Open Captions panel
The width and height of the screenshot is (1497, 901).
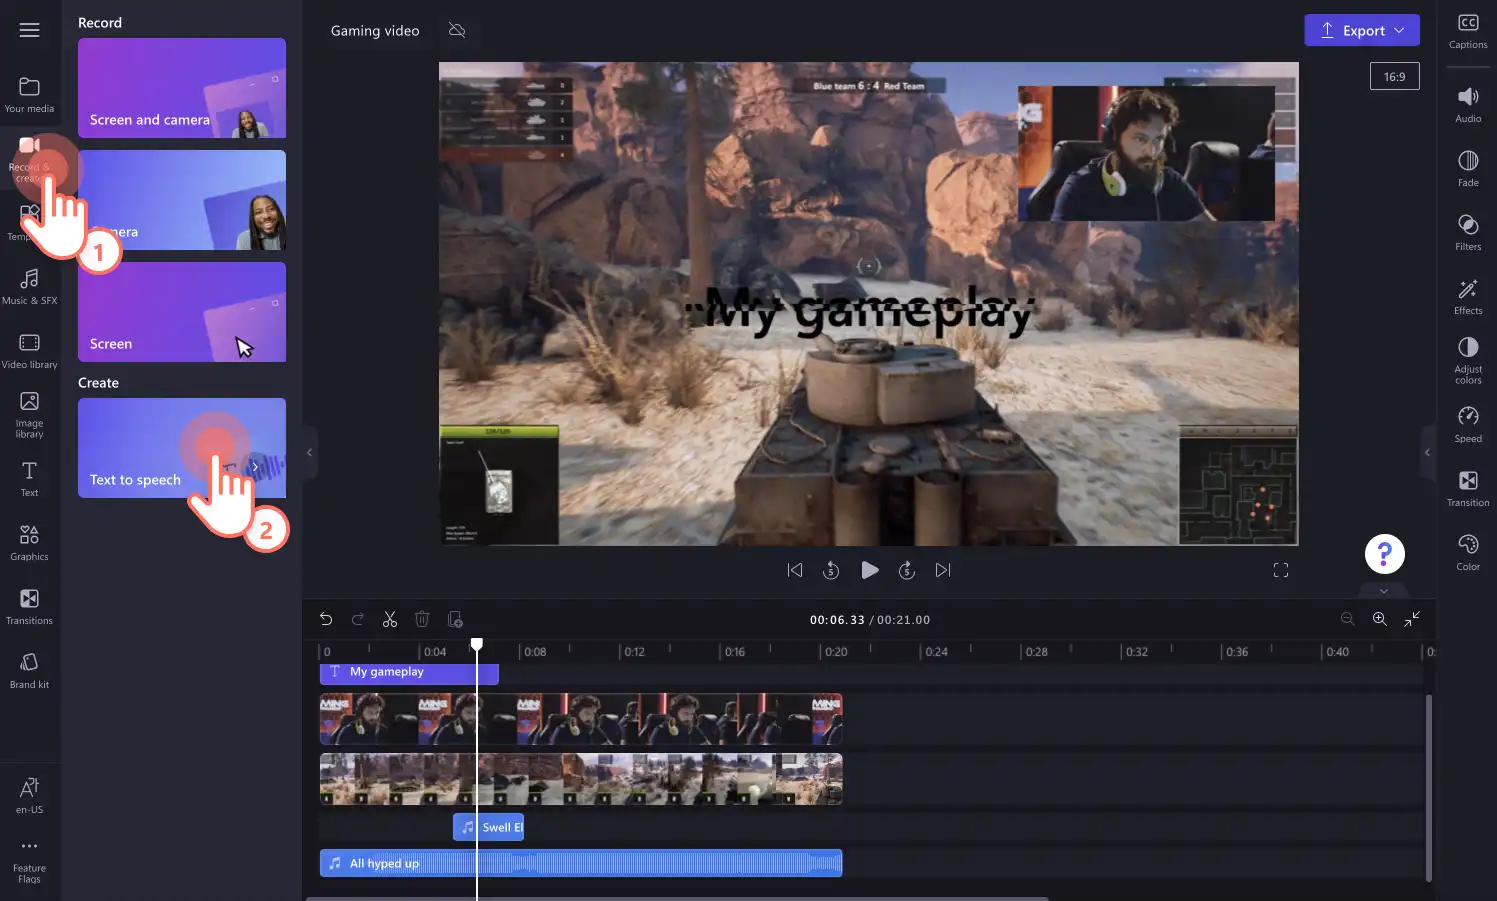coord(1468,32)
